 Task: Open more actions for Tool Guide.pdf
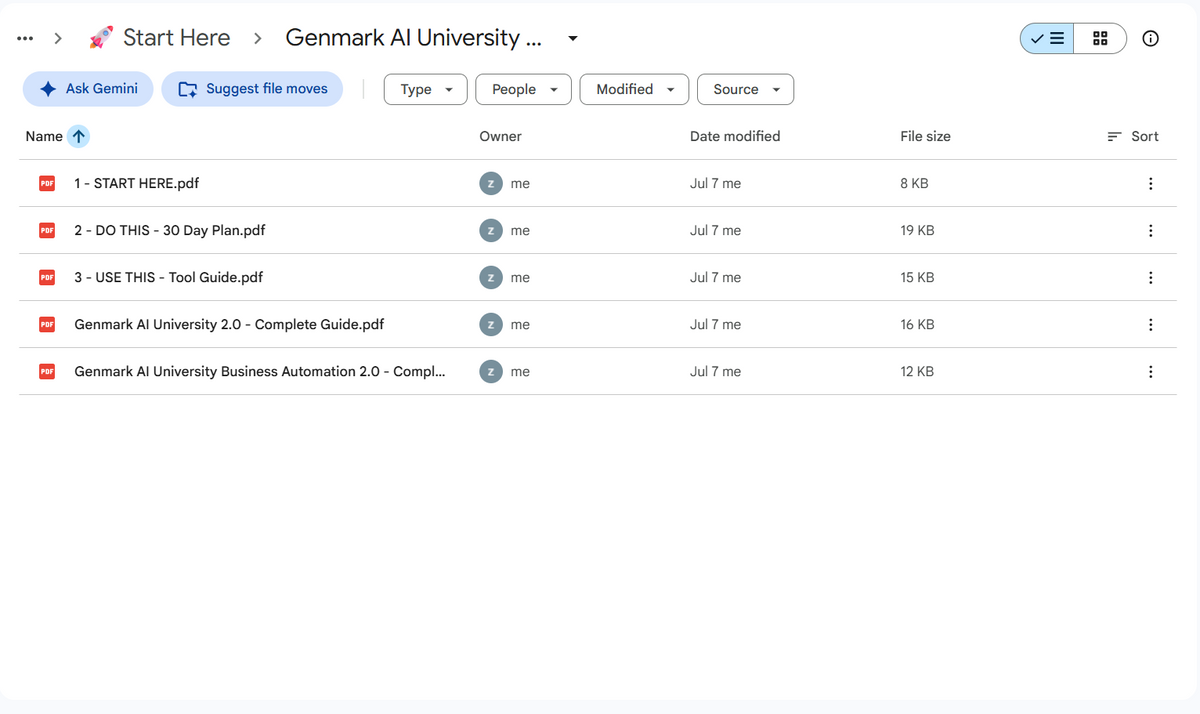pos(1151,278)
